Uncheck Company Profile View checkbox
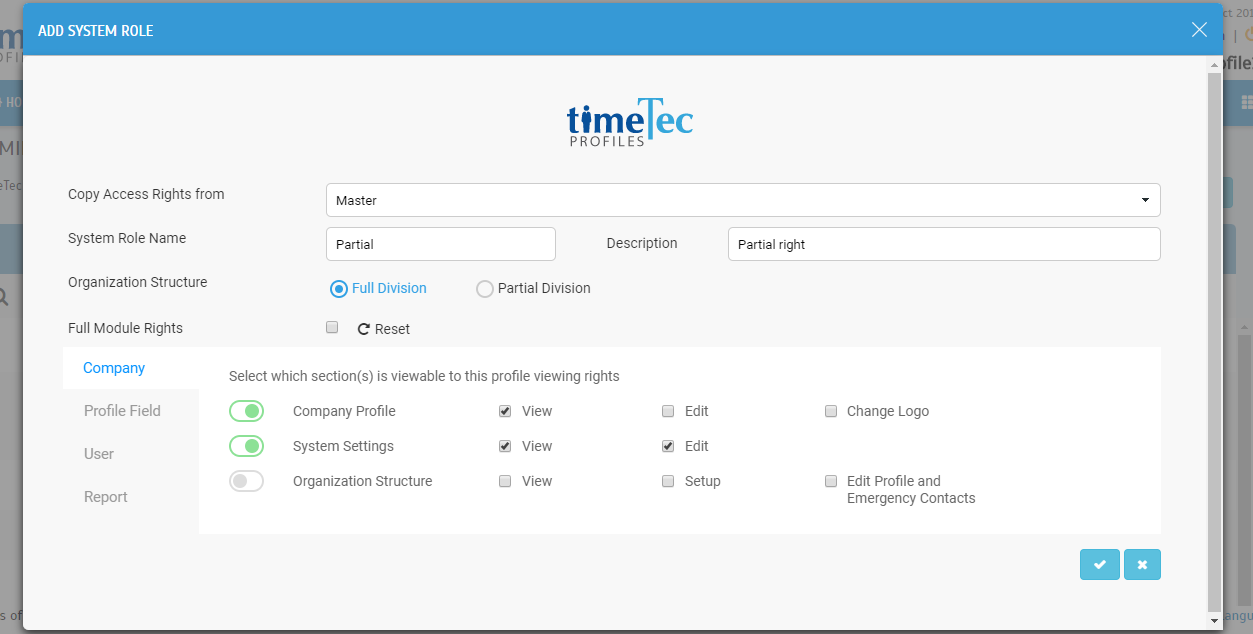Viewport: 1253px width, 634px height. click(505, 411)
